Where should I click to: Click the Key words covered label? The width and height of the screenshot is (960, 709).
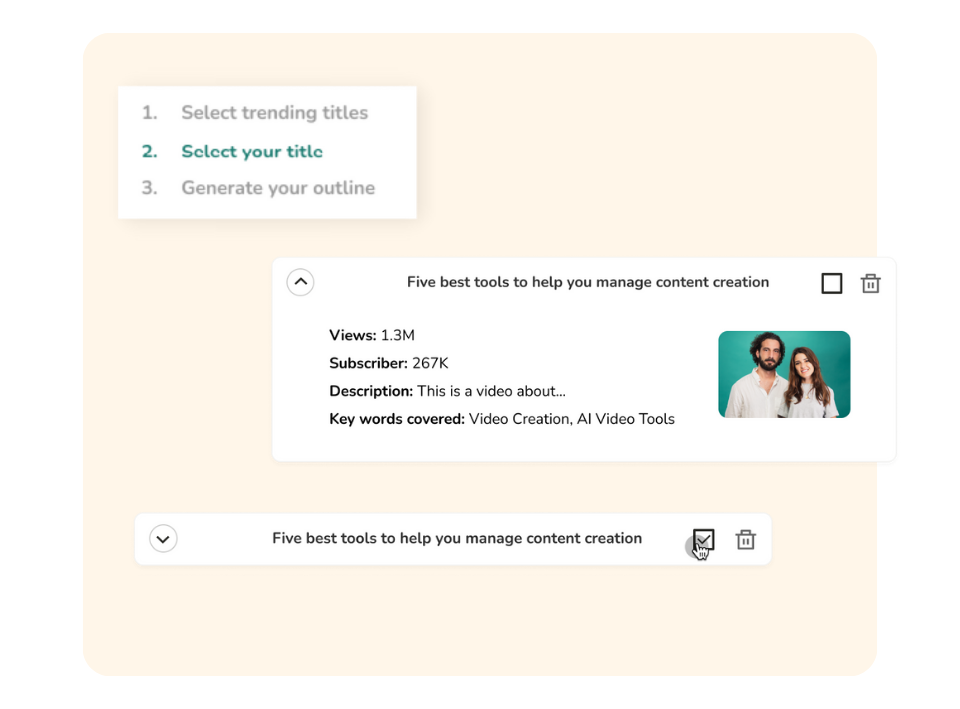[x=398, y=419]
